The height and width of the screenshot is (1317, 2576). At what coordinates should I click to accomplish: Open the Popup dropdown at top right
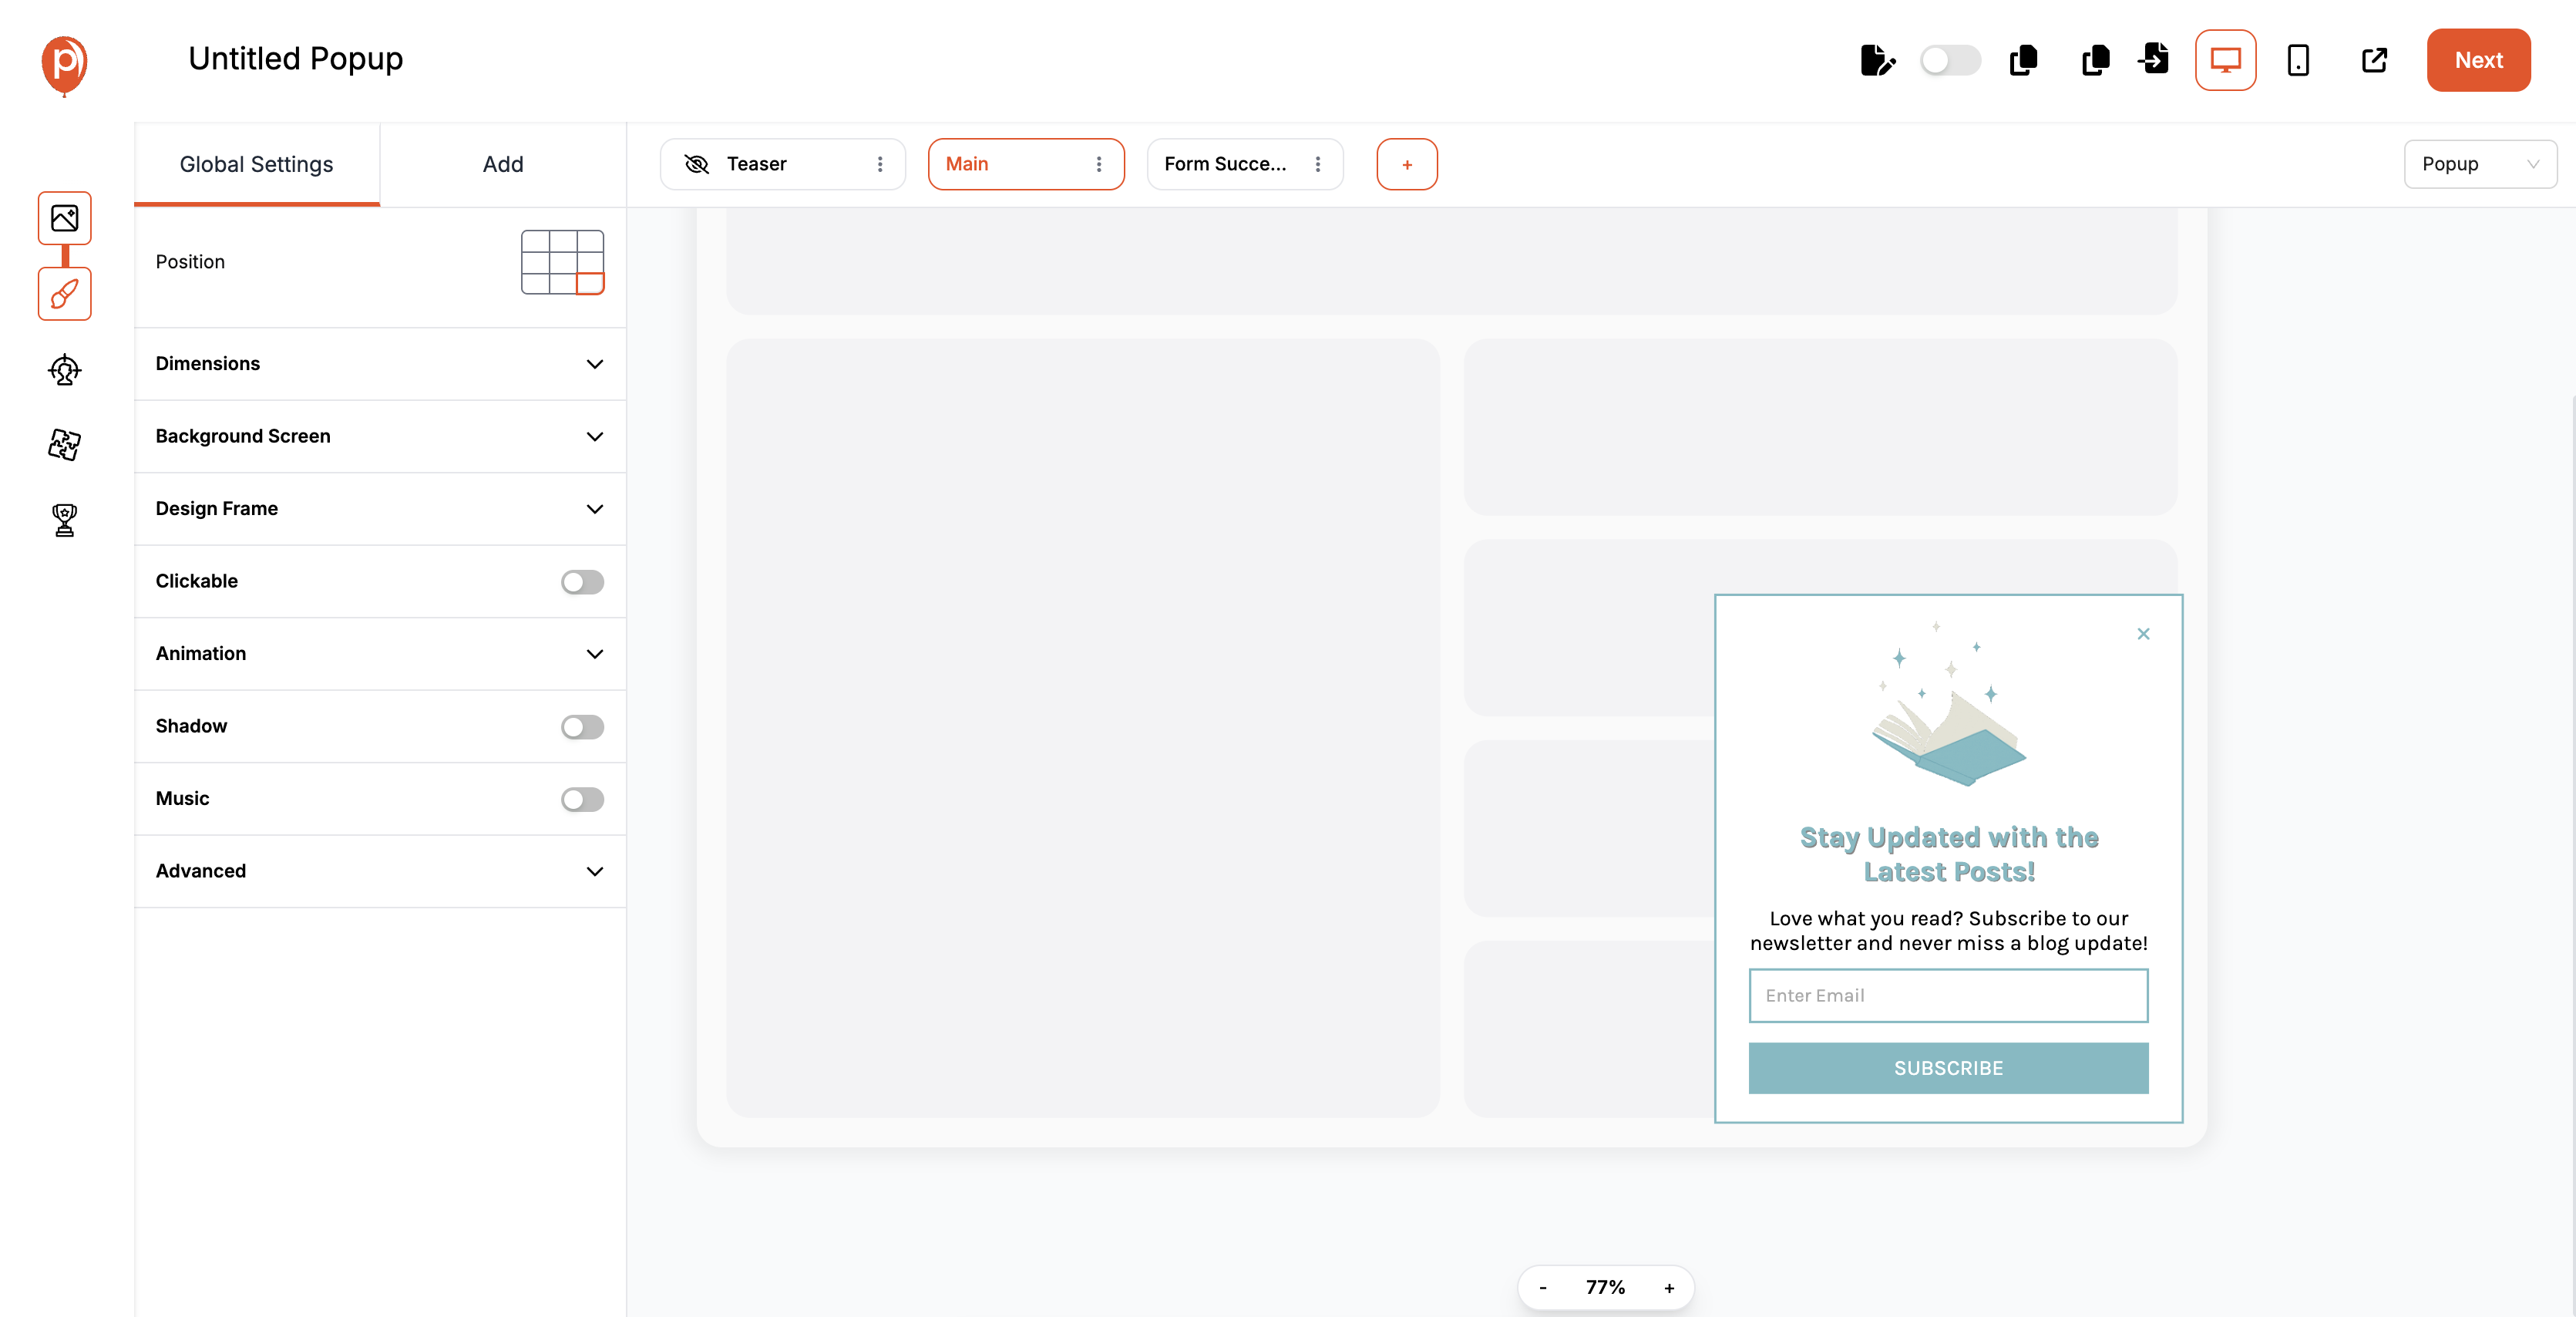point(2480,163)
